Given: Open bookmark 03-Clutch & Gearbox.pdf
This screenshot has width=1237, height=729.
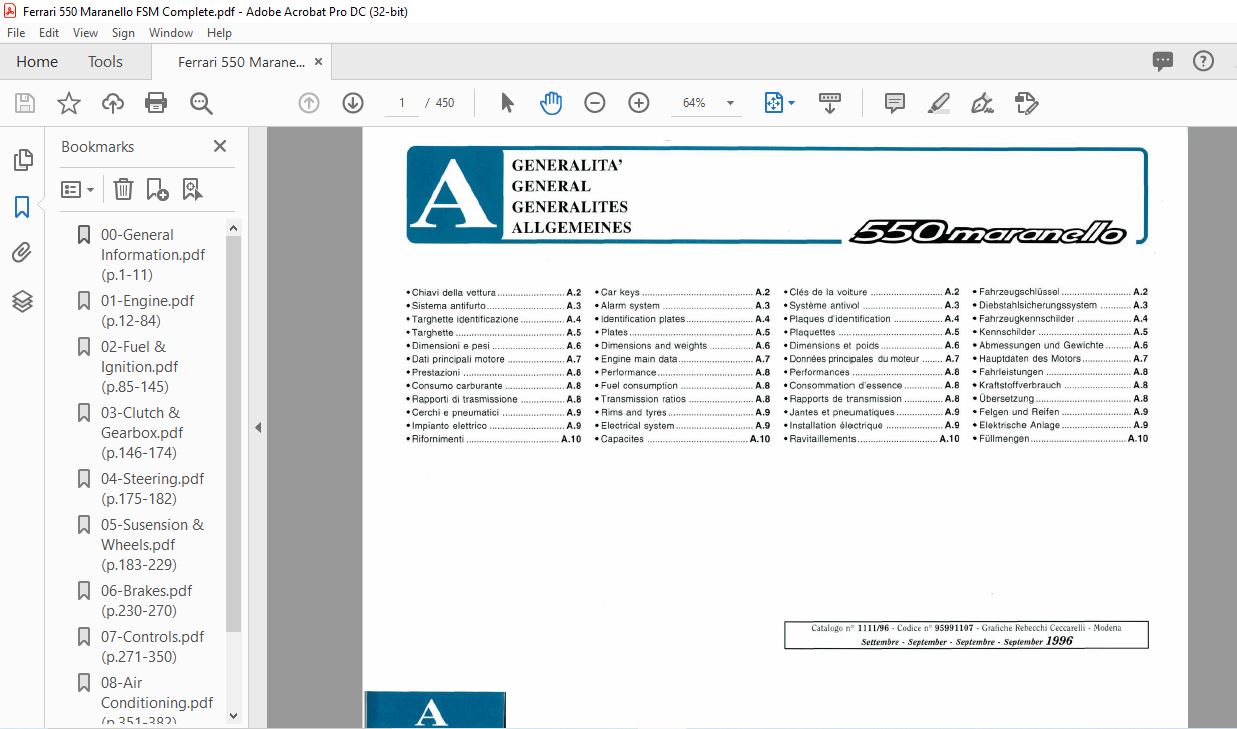Looking at the screenshot, I should coord(142,432).
